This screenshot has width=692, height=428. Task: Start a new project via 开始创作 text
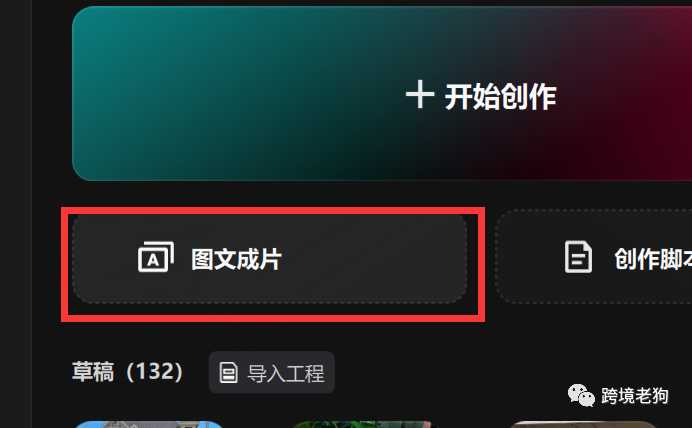click(x=500, y=97)
